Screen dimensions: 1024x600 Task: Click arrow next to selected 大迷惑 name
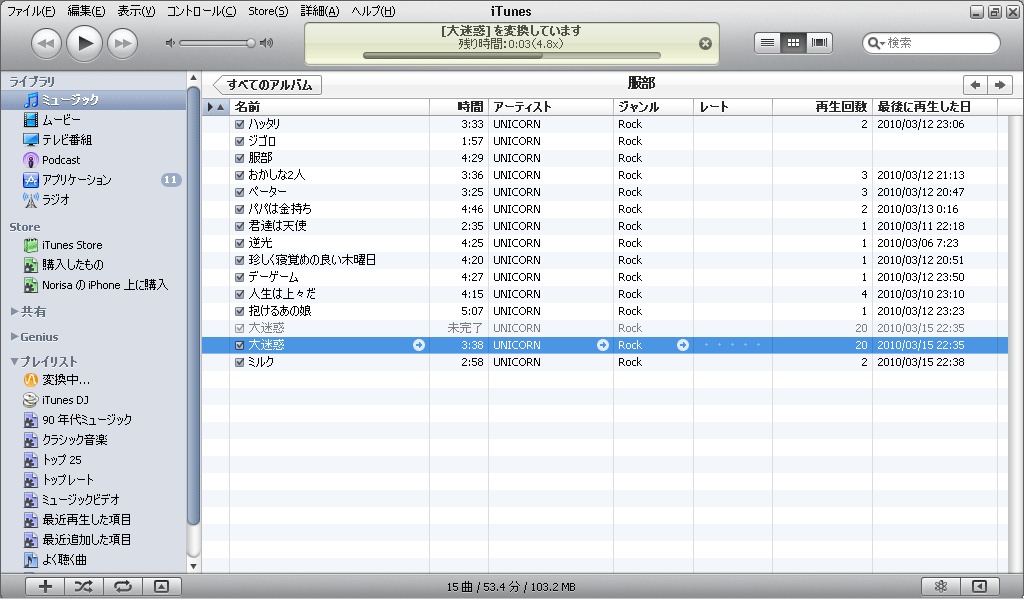[419, 345]
